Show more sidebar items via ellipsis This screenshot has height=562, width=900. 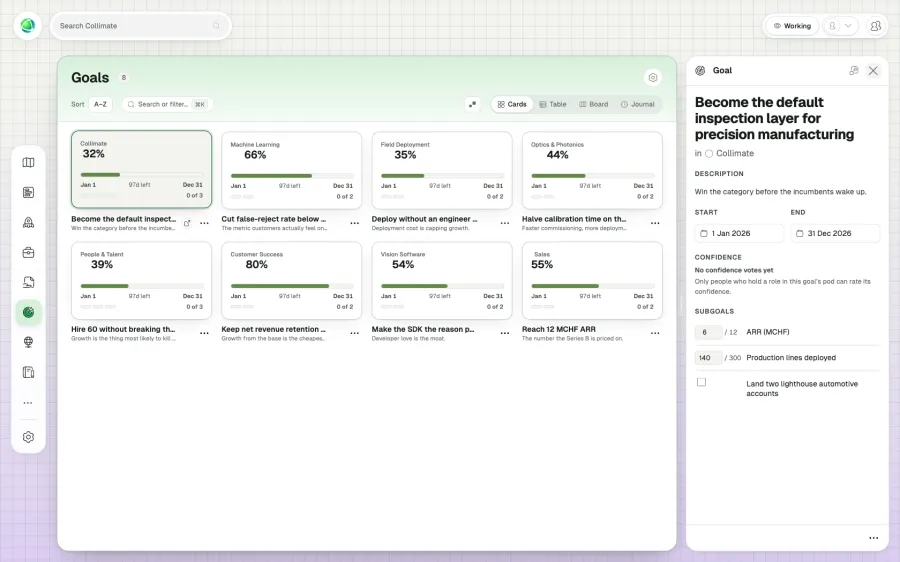click(x=28, y=403)
